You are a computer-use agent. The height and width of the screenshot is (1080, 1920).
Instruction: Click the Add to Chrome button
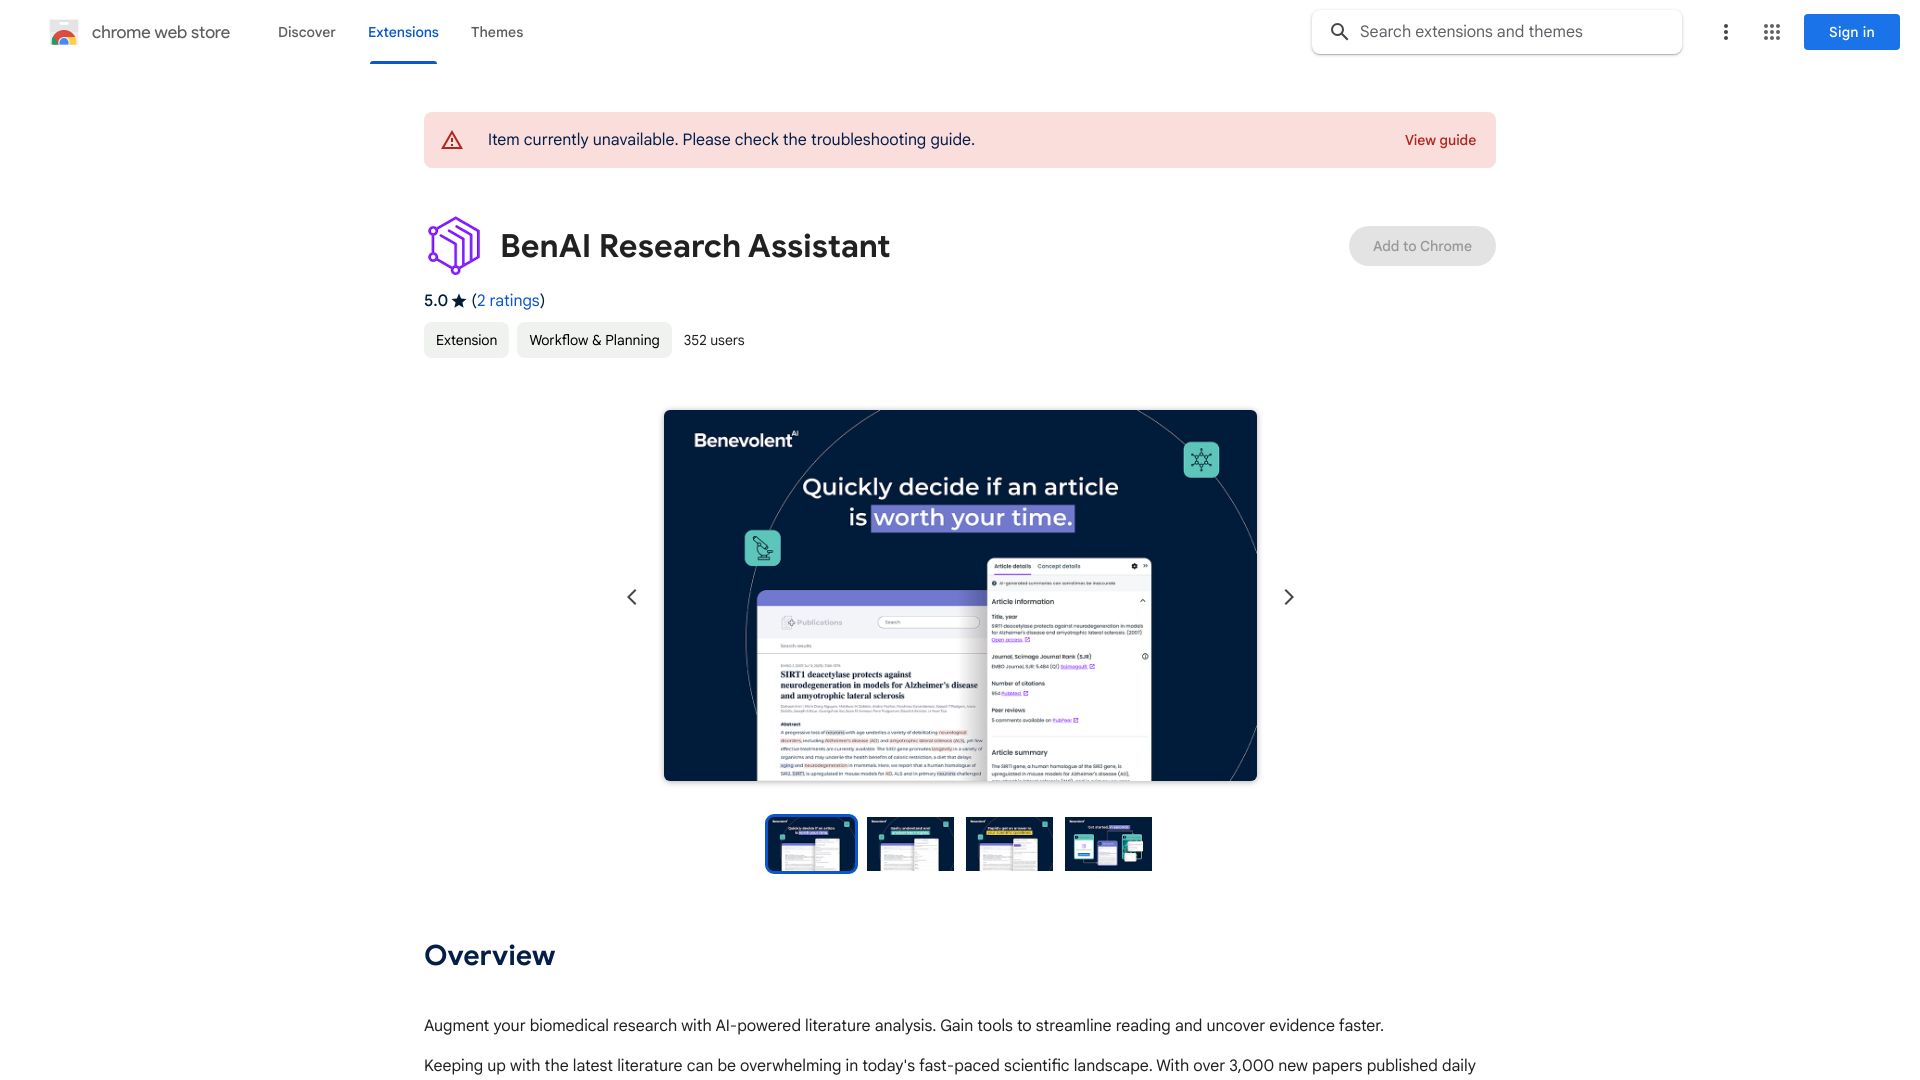pyautogui.click(x=1421, y=246)
